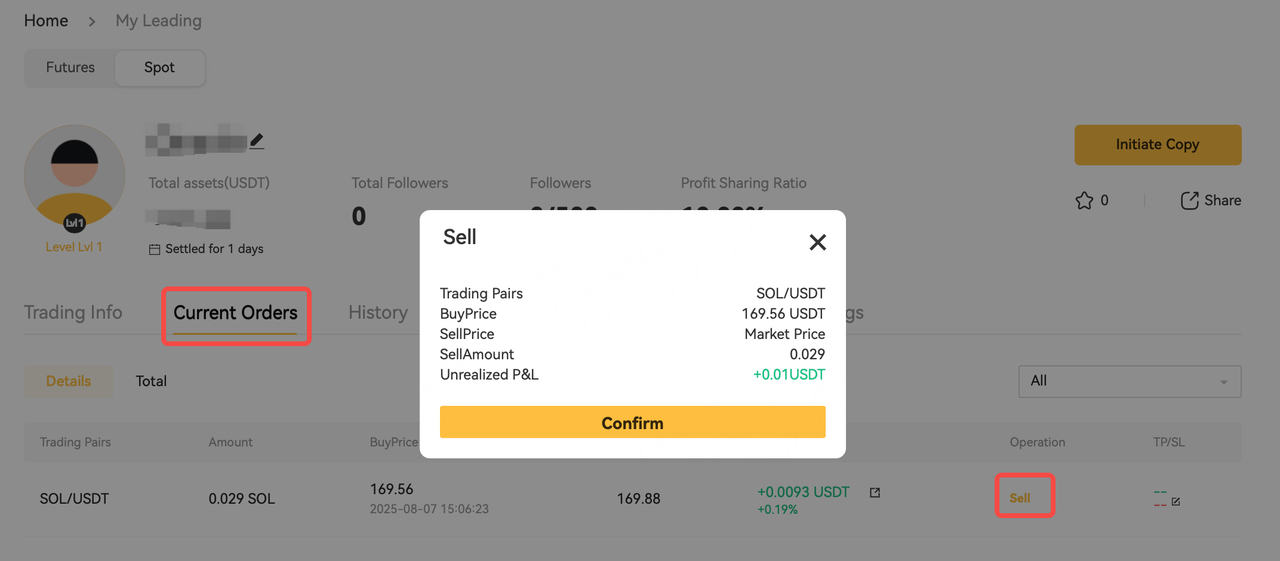Close the Sell dialog with the X icon
This screenshot has height=561, width=1280.
(x=818, y=242)
